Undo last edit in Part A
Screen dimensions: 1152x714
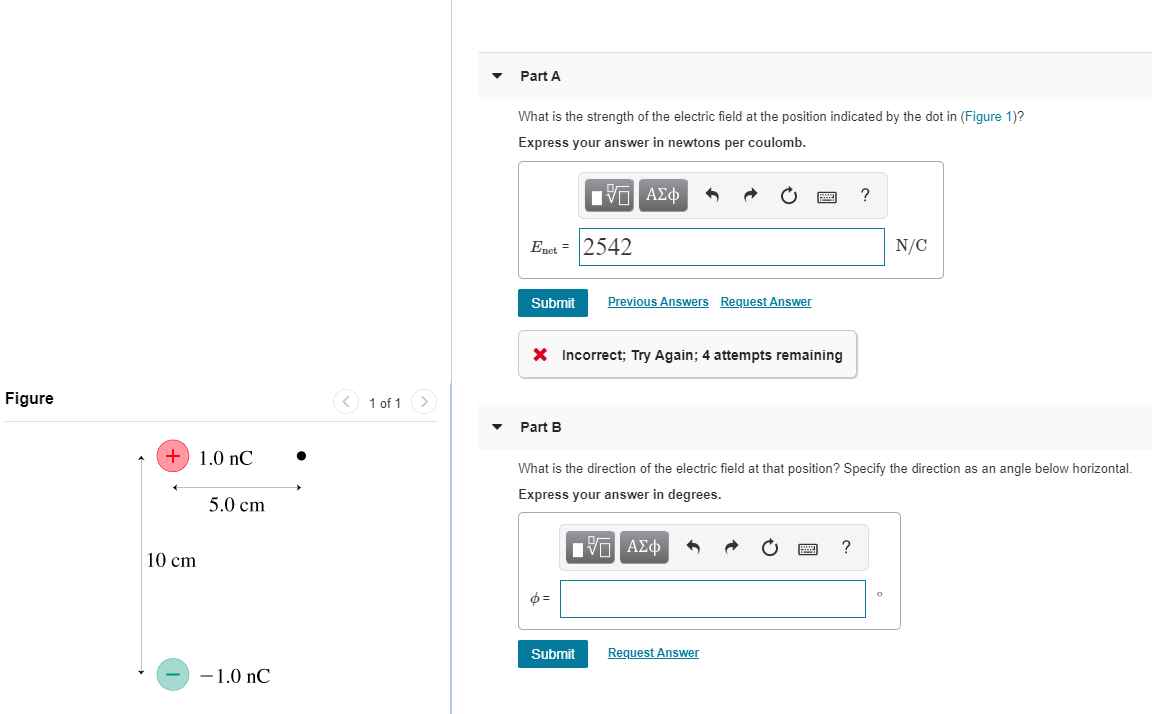[x=711, y=195]
